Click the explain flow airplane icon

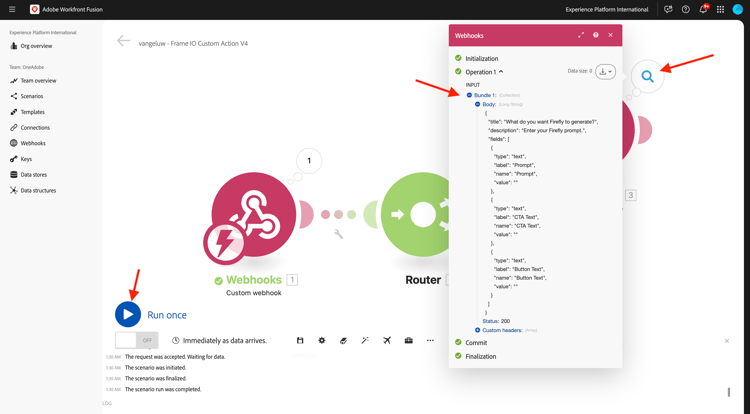(x=387, y=340)
